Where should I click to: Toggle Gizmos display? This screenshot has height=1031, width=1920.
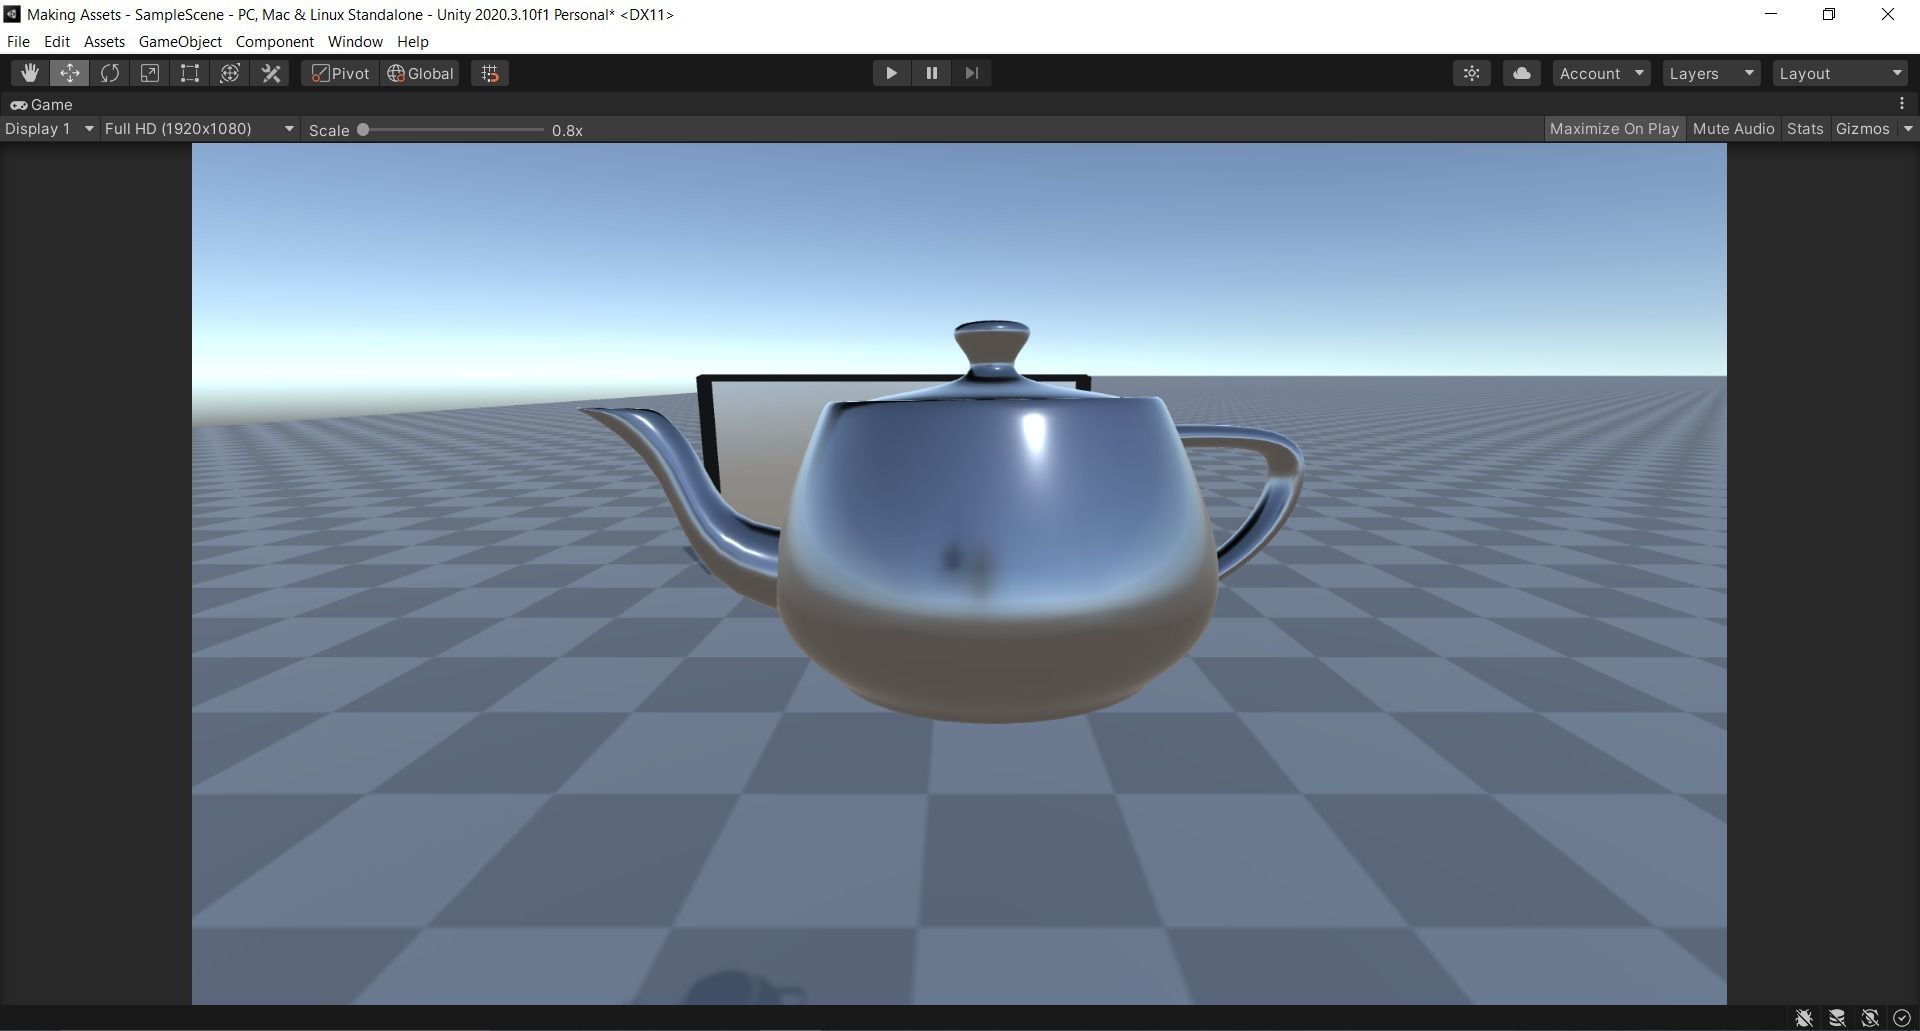(x=1863, y=129)
